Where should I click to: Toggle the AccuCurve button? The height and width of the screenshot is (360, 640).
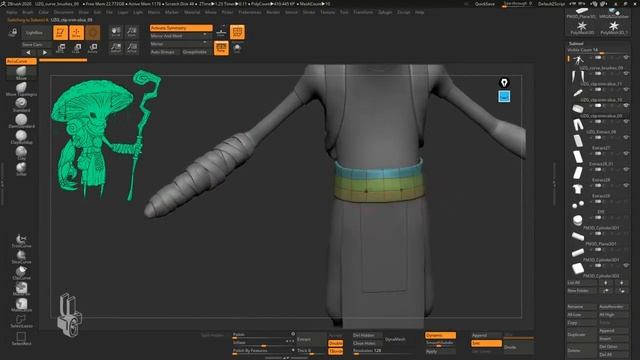pos(21,61)
